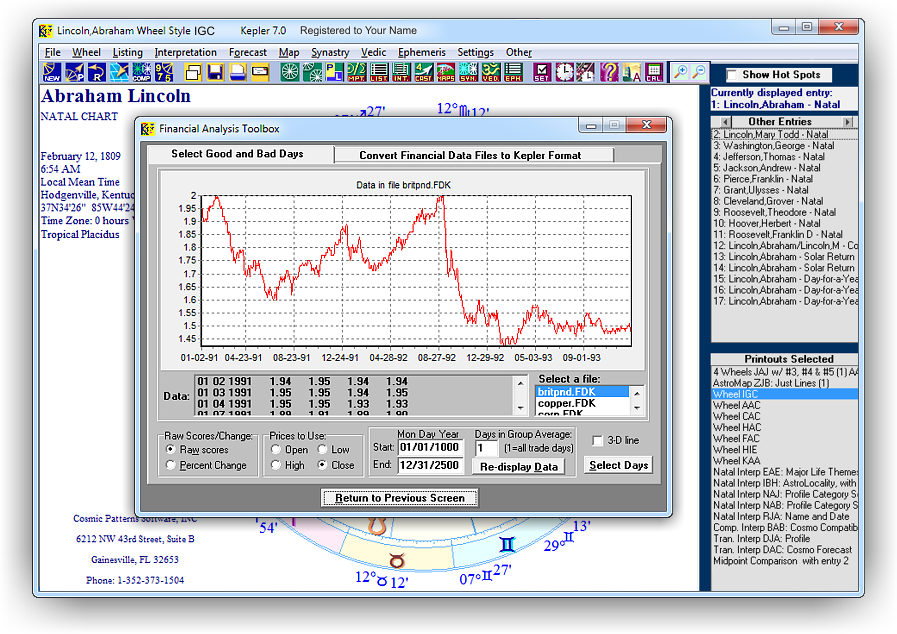Image resolution: width=897 pixels, height=634 pixels.
Task: Enable the 3-D line checkbox
Action: pyautogui.click(x=597, y=441)
